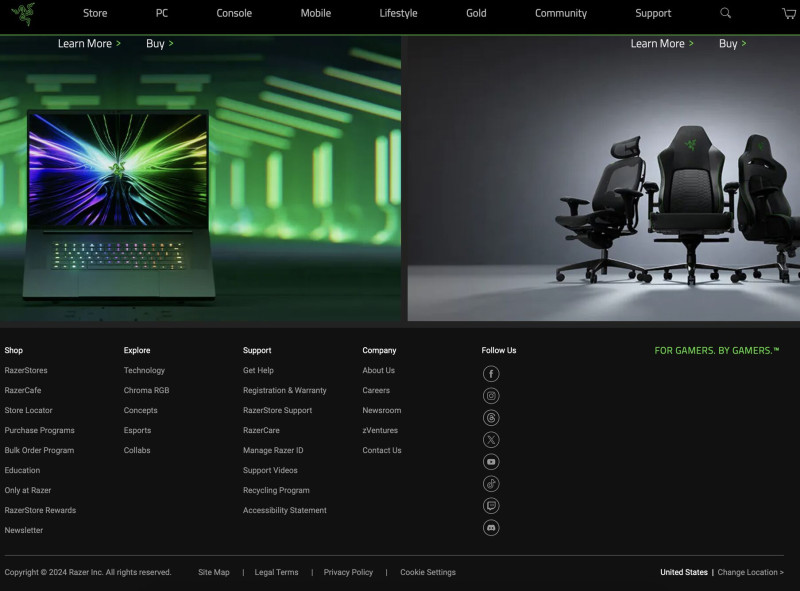Open the Store Locator link
Screen dimensions: 800x591
point(29,410)
